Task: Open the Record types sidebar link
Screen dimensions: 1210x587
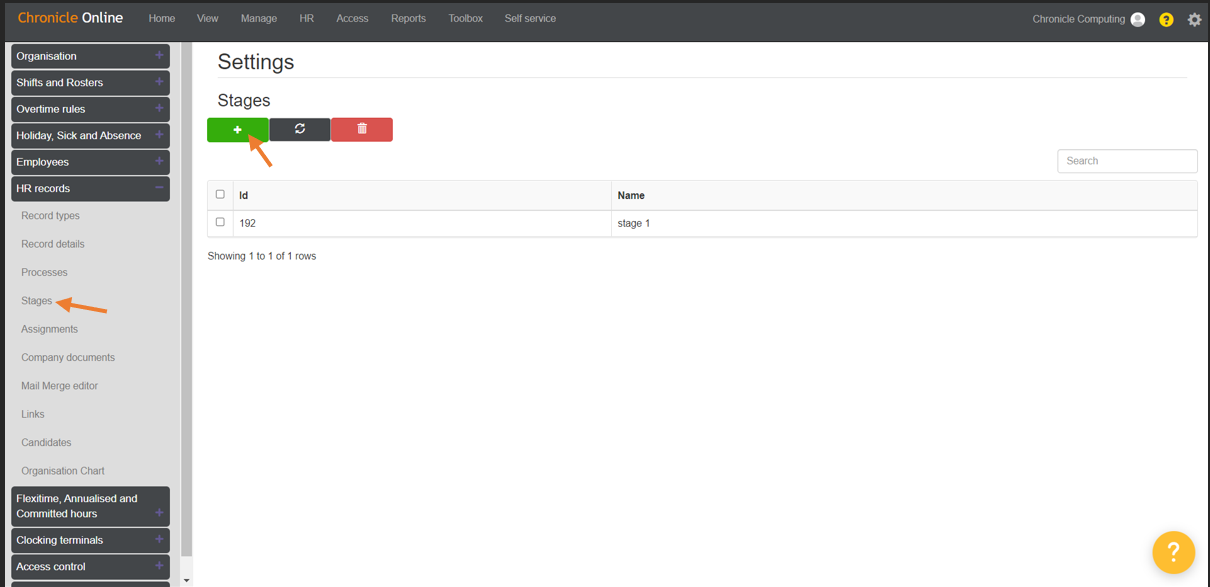Action: point(50,216)
